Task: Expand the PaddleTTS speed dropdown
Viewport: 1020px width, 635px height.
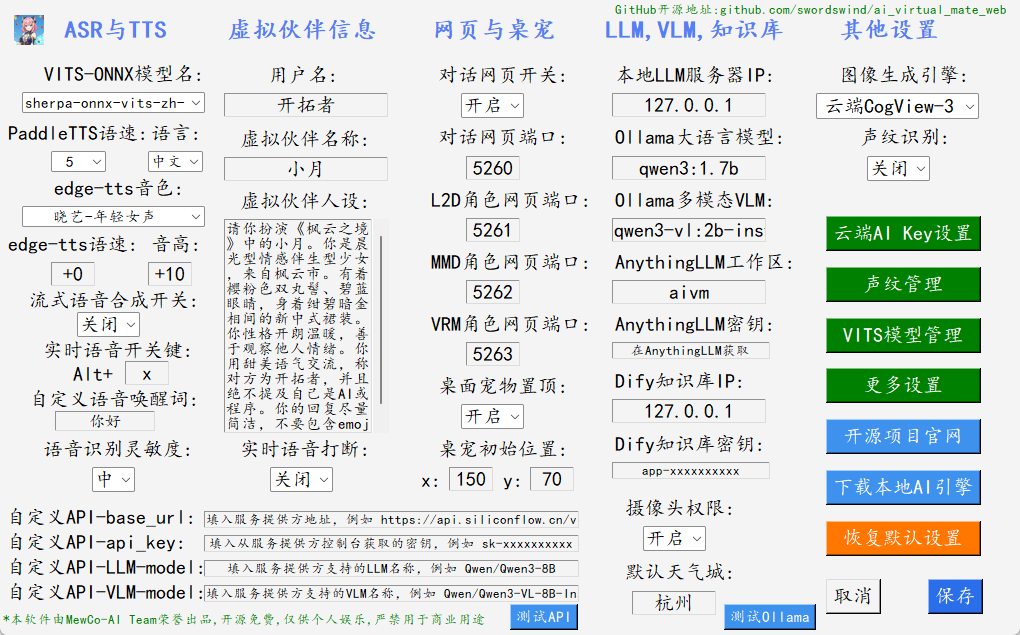Action: coord(78,161)
